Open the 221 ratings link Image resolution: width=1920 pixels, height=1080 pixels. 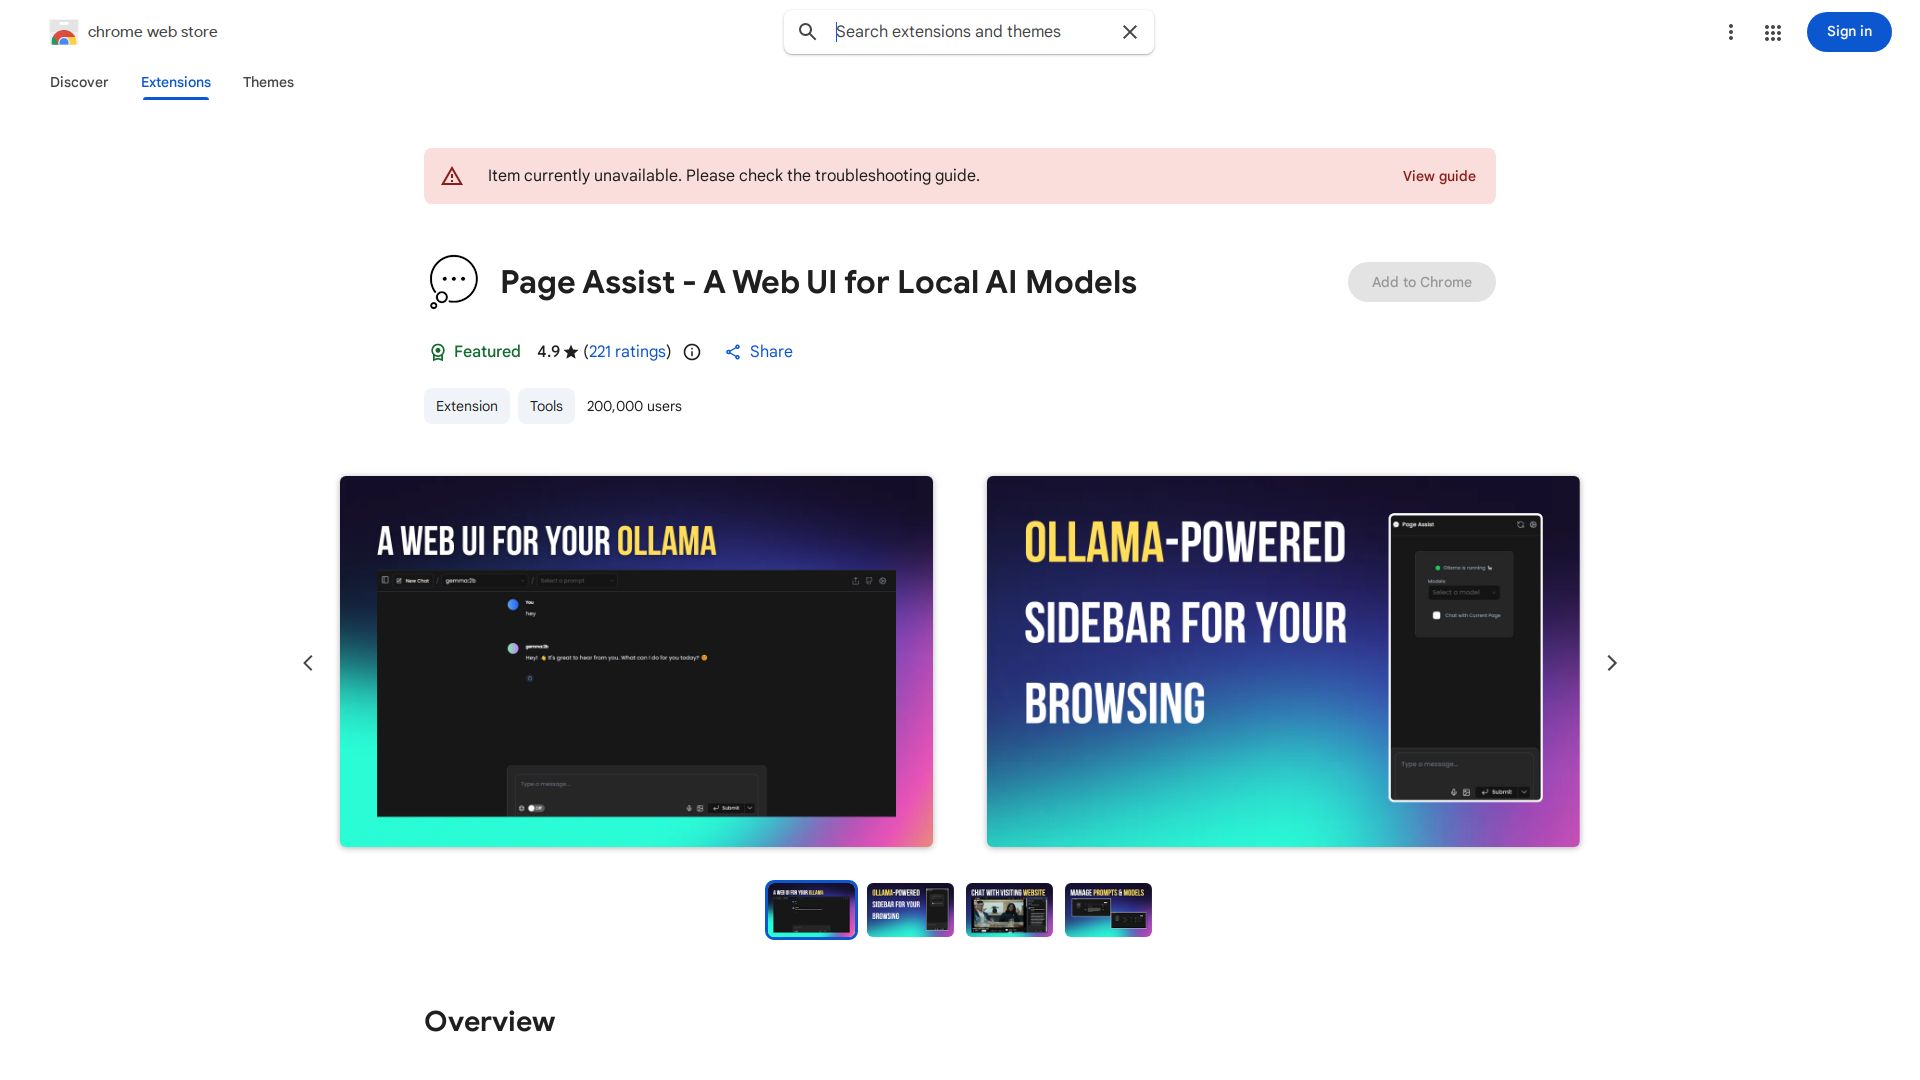(x=627, y=352)
